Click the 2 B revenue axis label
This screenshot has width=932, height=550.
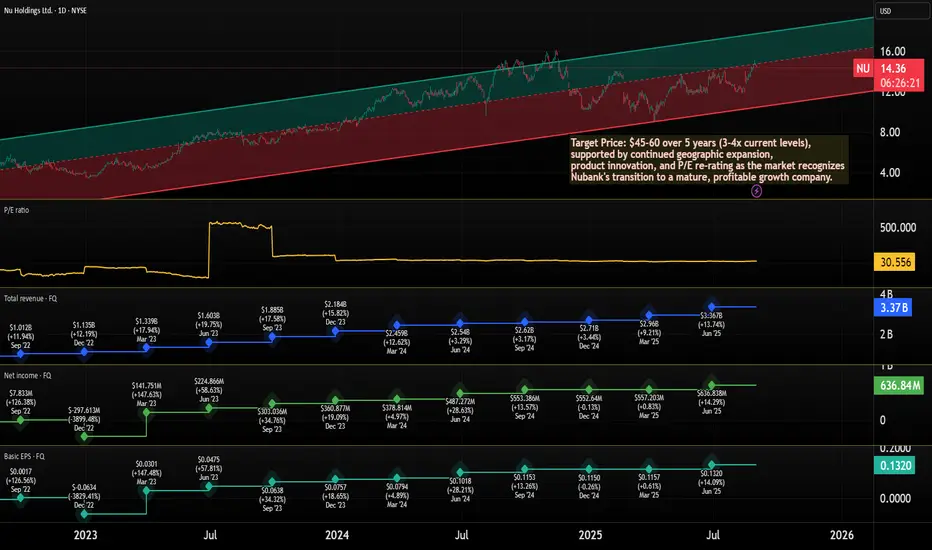click(886, 334)
